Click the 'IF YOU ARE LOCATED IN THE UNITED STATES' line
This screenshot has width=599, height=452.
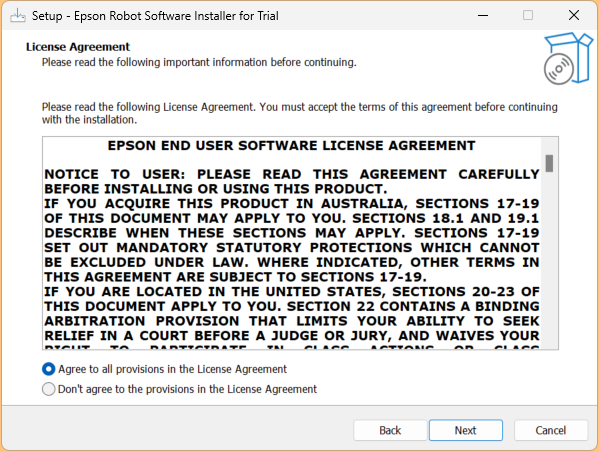pyautogui.click(x=291, y=292)
